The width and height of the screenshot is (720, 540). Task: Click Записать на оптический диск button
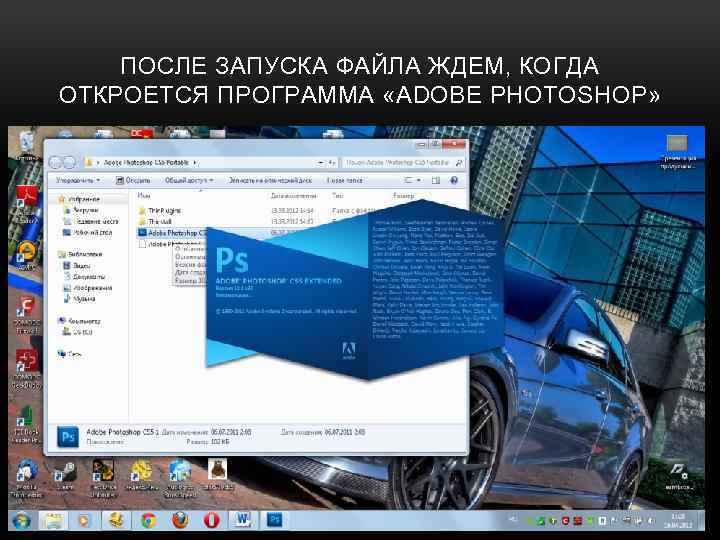pyautogui.click(x=270, y=180)
